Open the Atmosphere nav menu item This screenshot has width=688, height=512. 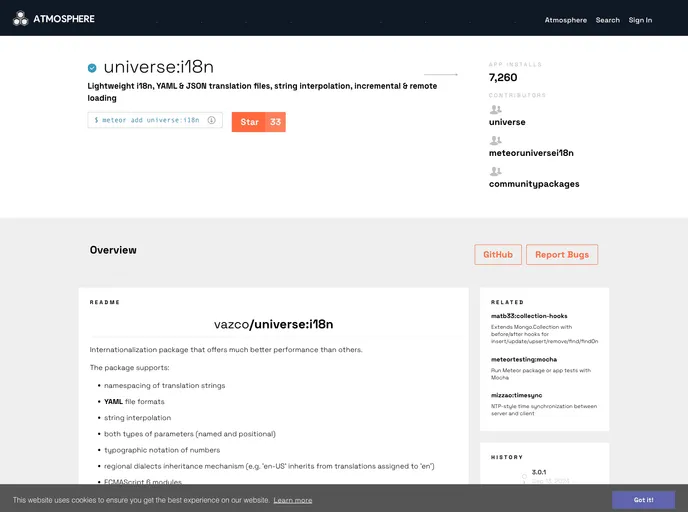(x=565, y=20)
